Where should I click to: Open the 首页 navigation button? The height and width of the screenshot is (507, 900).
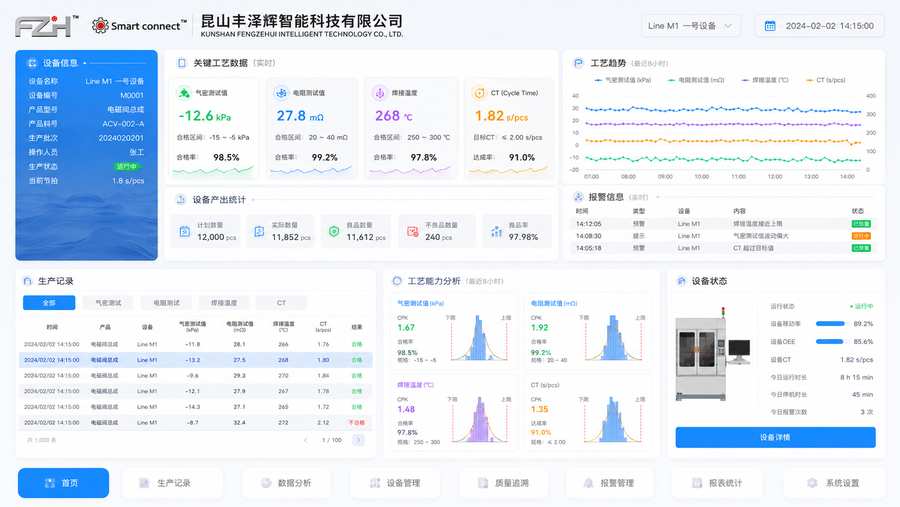[x=63, y=483]
